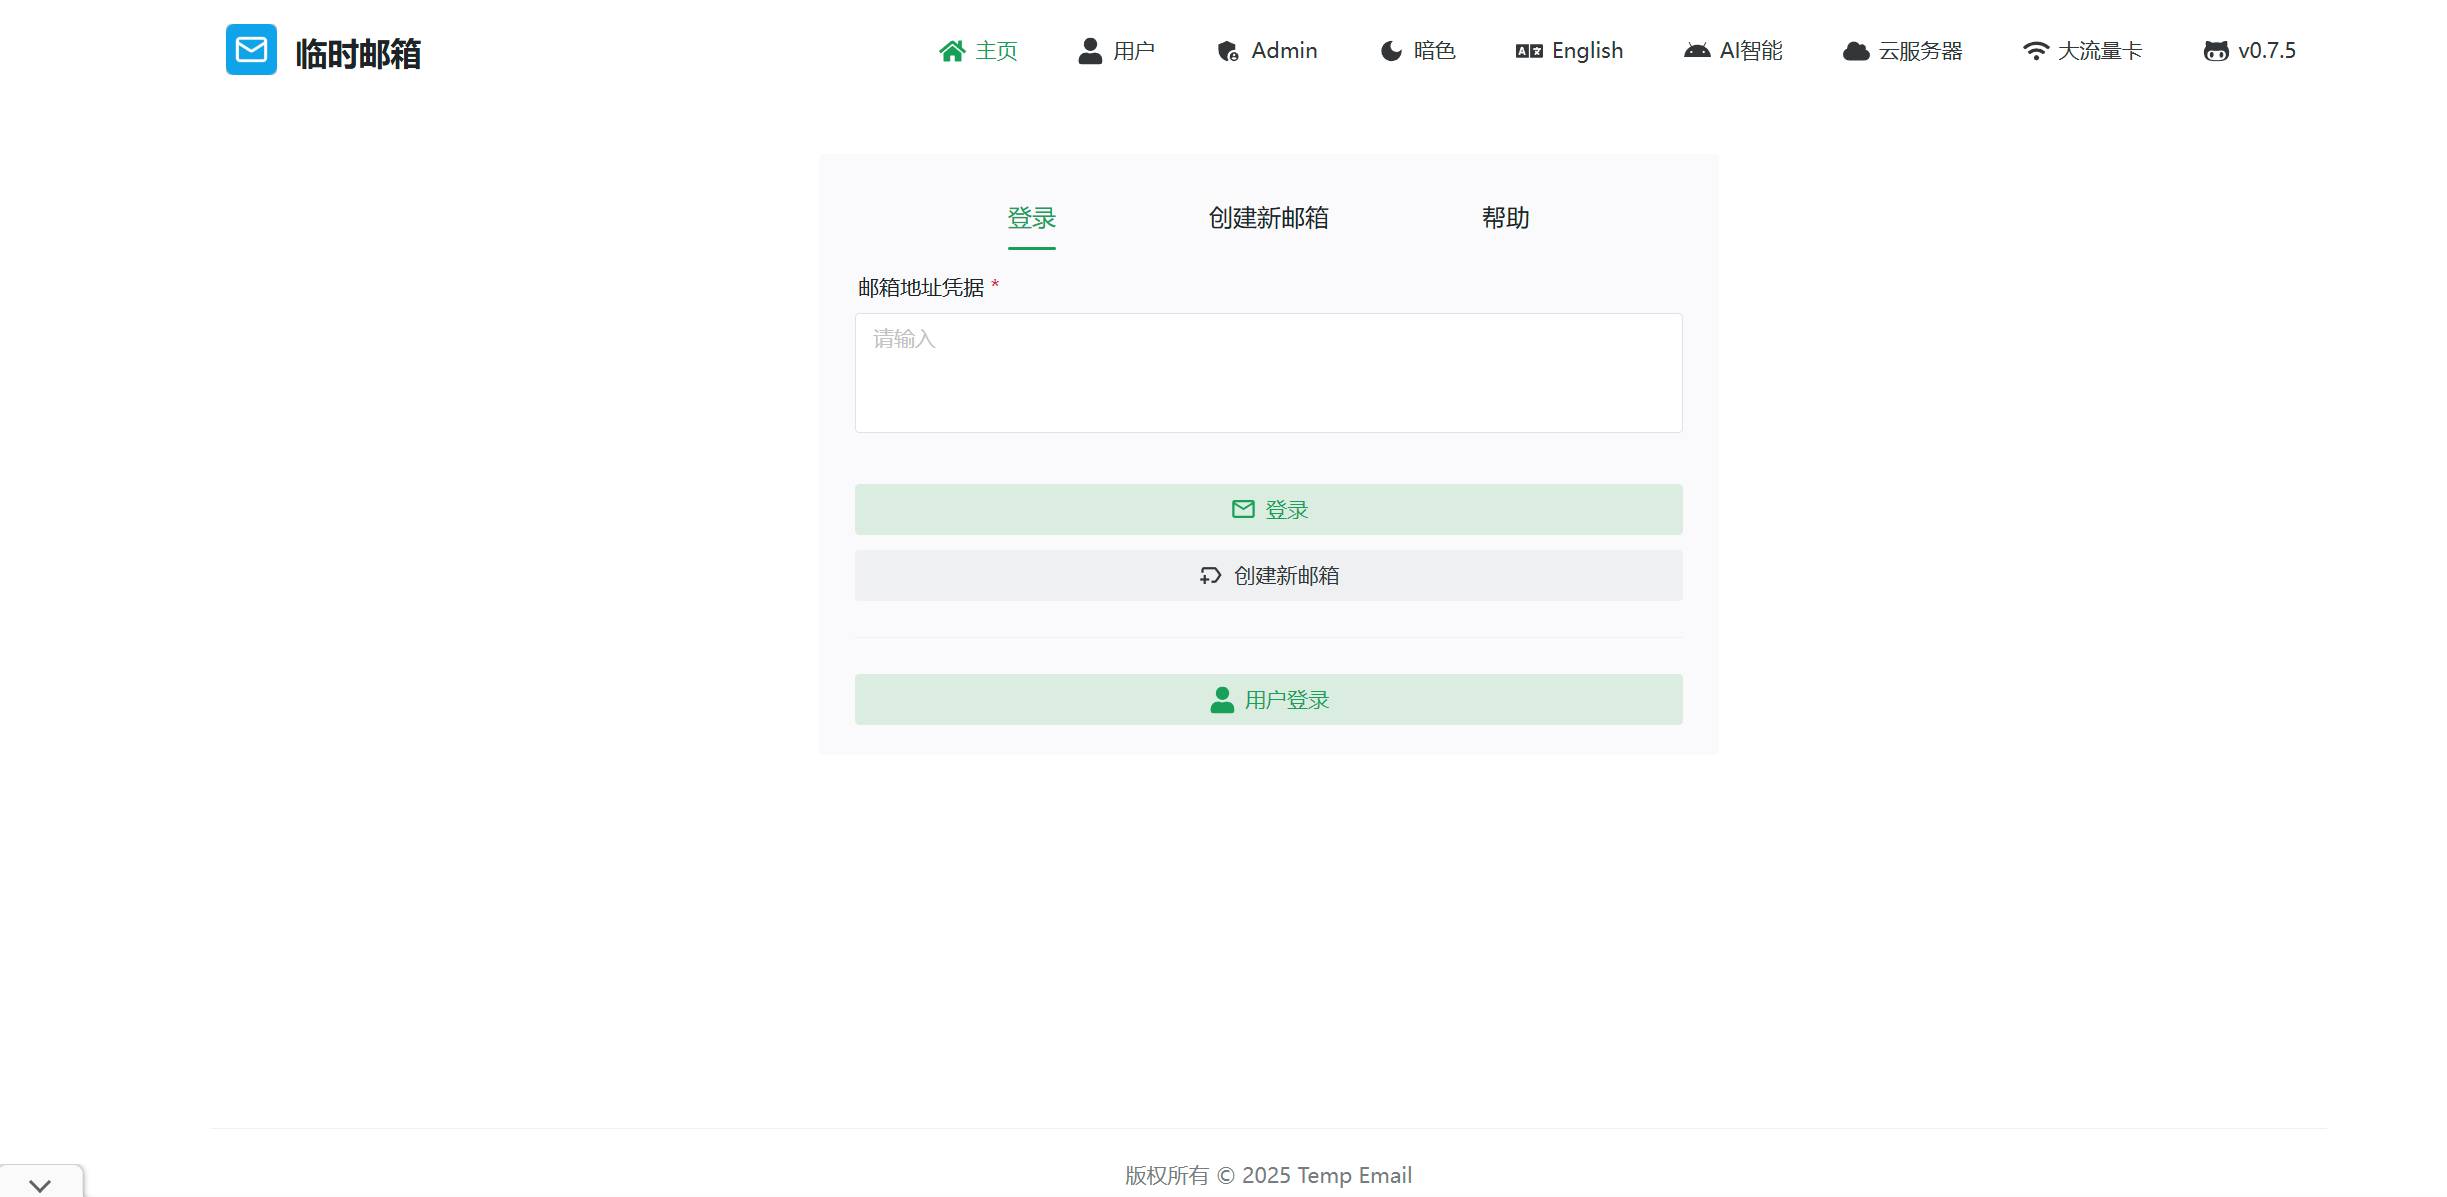
Task: Click the arrow icon in 创建新邮箱 button
Action: [x=1210, y=576]
